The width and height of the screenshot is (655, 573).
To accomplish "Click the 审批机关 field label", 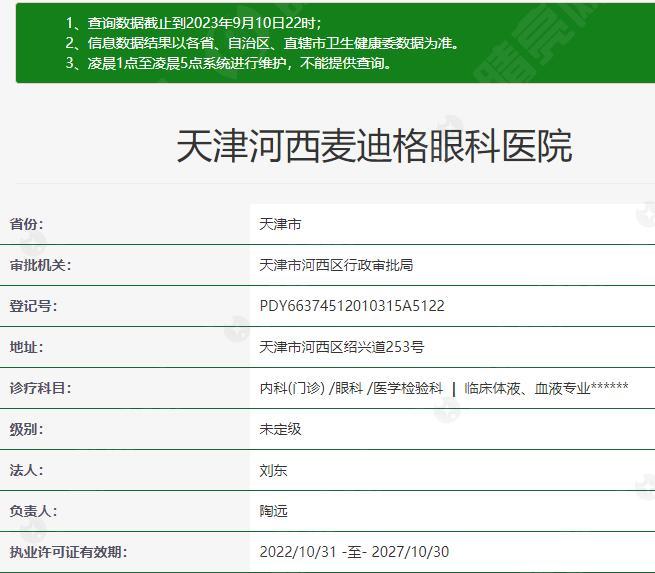I will coord(40,265).
